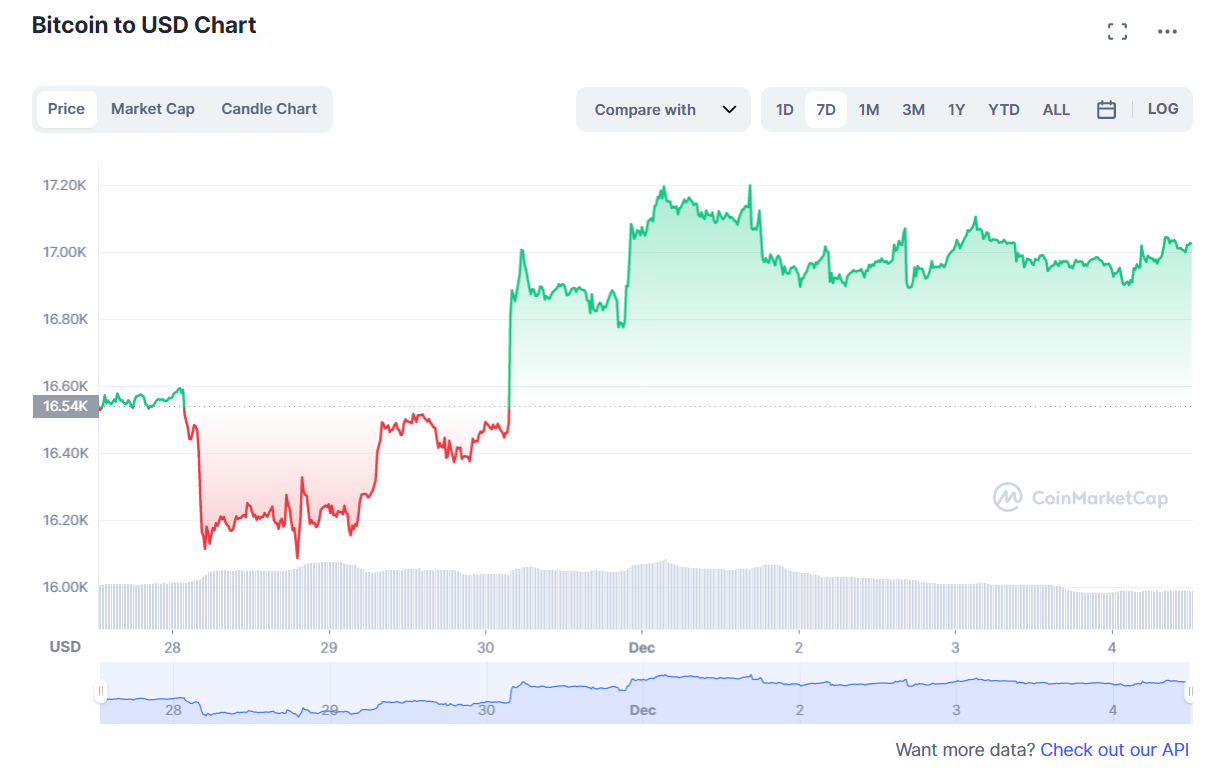Viewport: 1221px width, 778px height.
Task: Select the ALL timeframe
Action: pos(1056,109)
